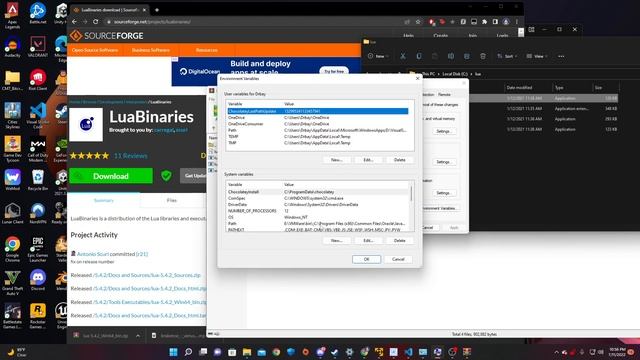Select the user Path variable row

pos(318,130)
